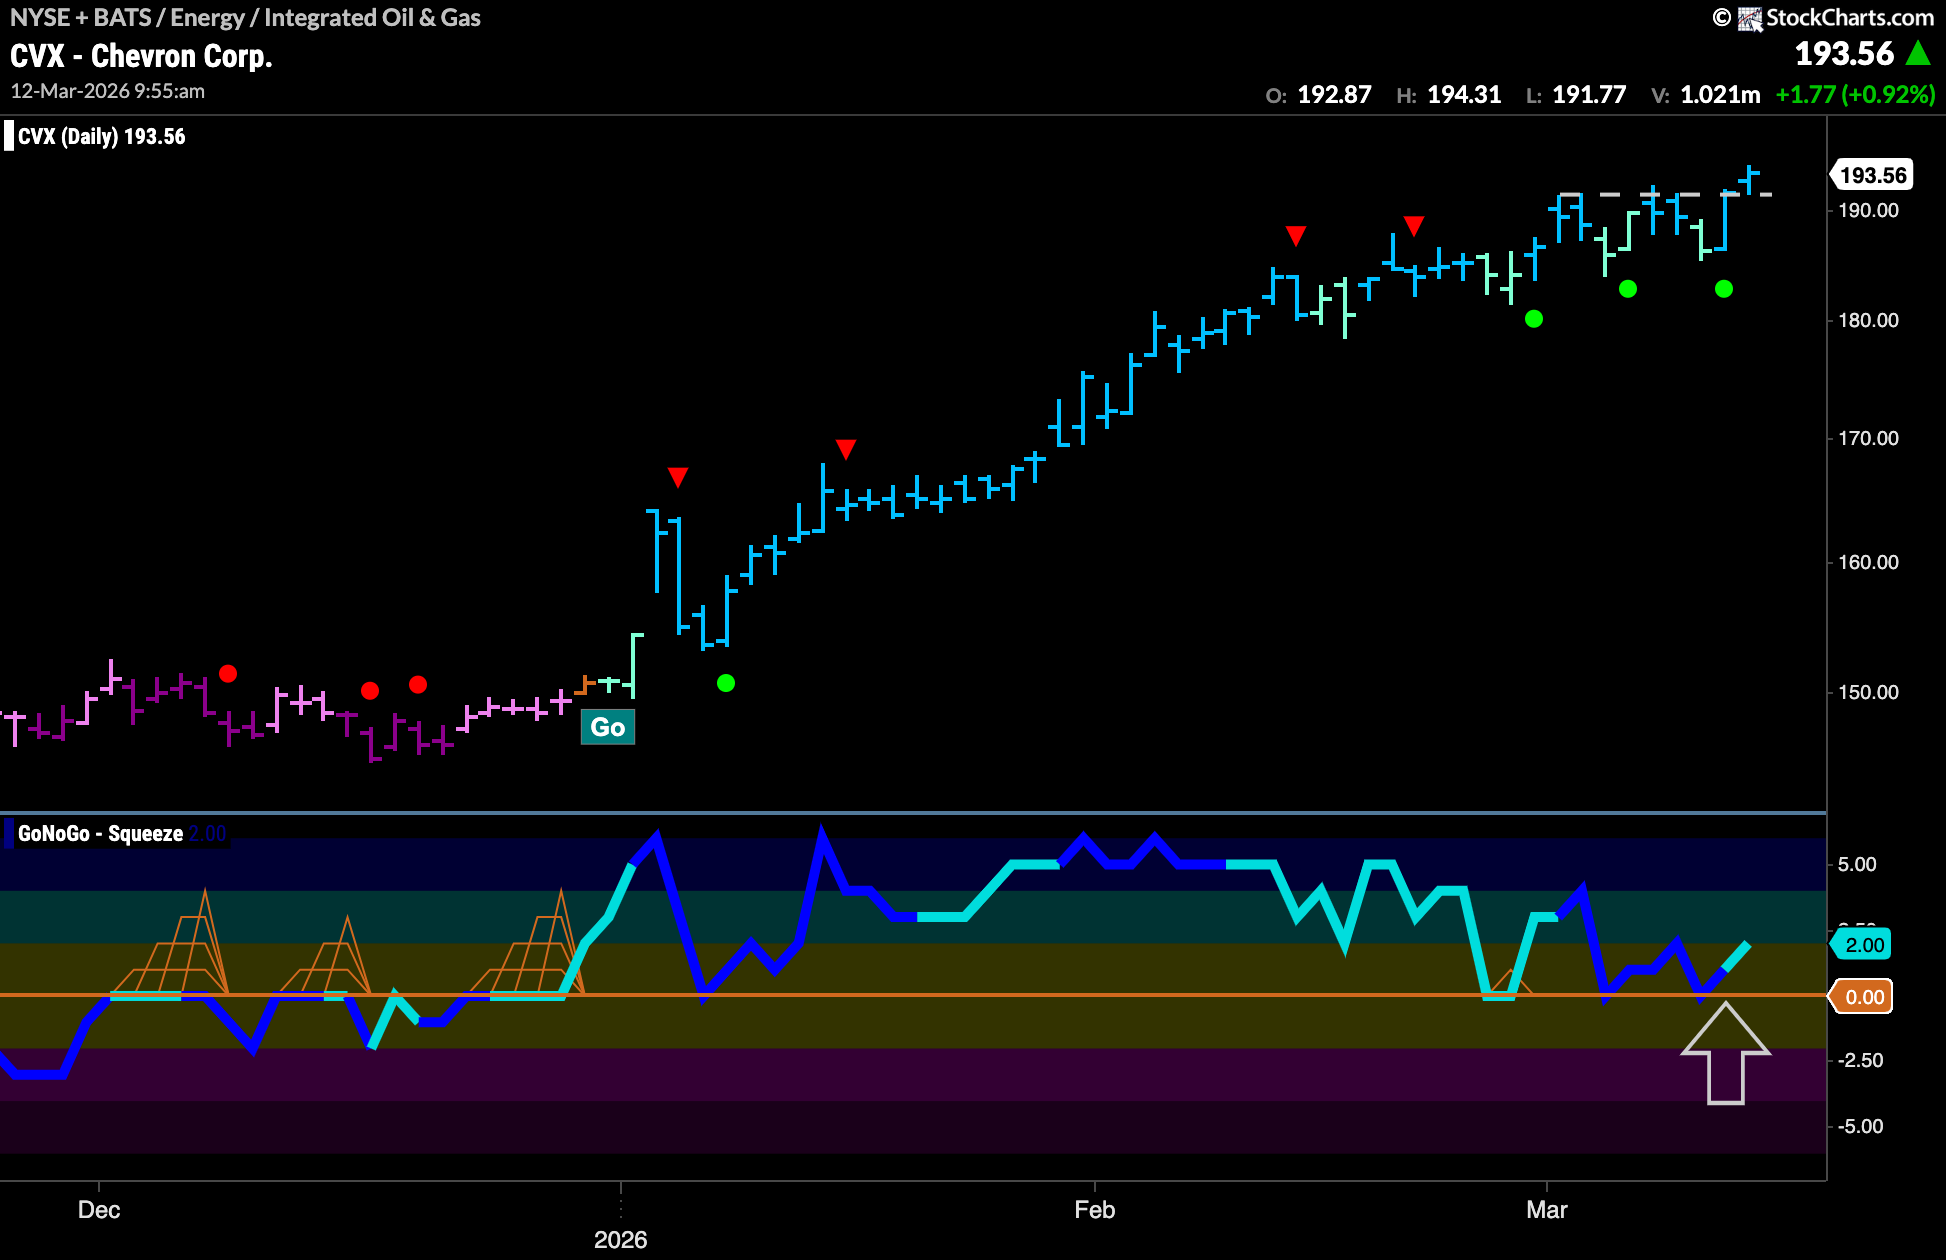The image size is (1946, 1260).
Task: Click the 150.00 price axis label
Action: point(1868,692)
